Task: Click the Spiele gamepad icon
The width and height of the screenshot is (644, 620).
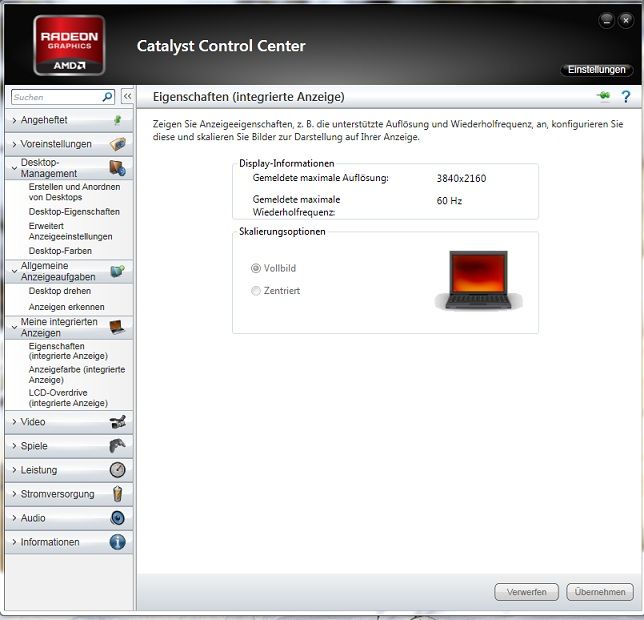Action: pos(117,445)
